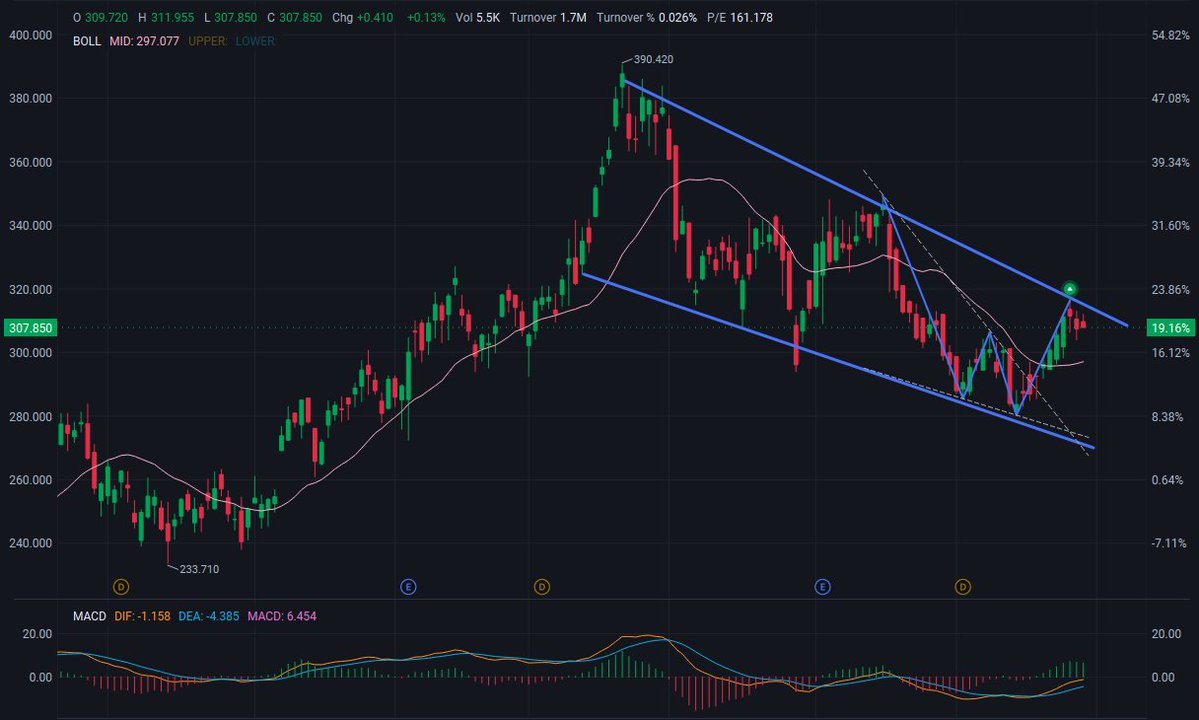Image resolution: width=1199 pixels, height=720 pixels.
Task: Click the low price L 307.850
Action: tap(230, 18)
